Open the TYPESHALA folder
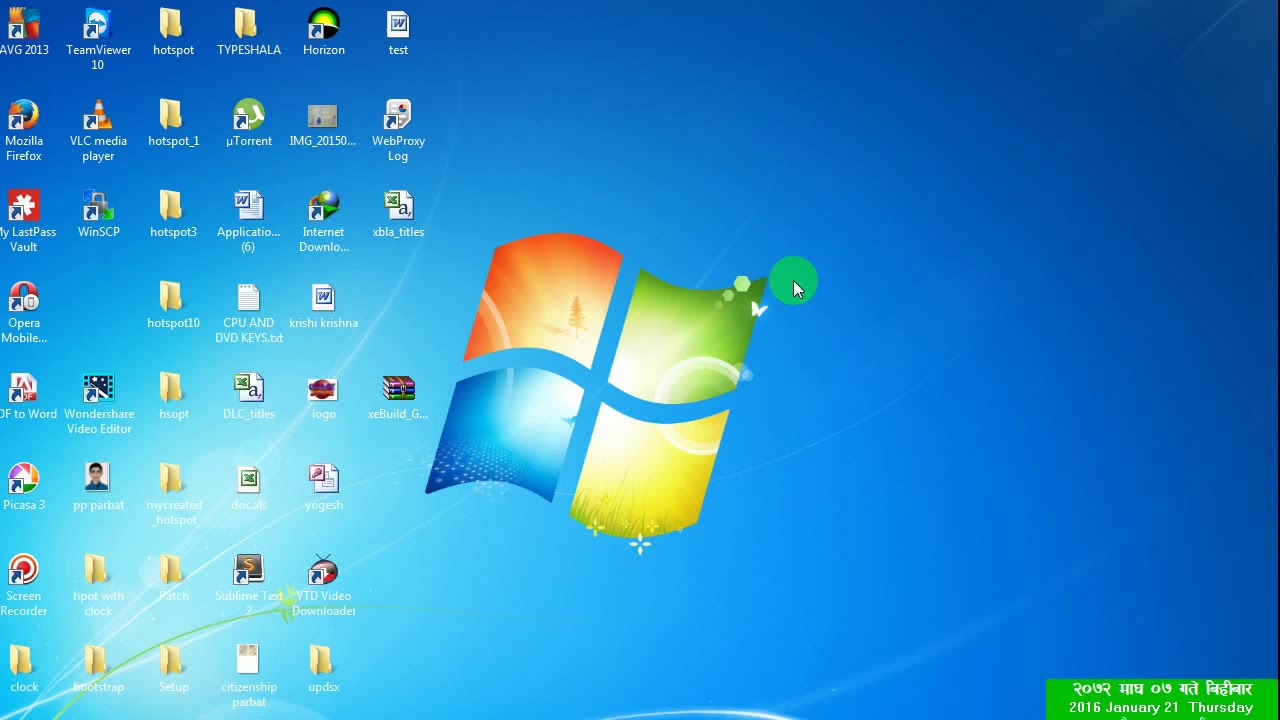 [x=248, y=32]
